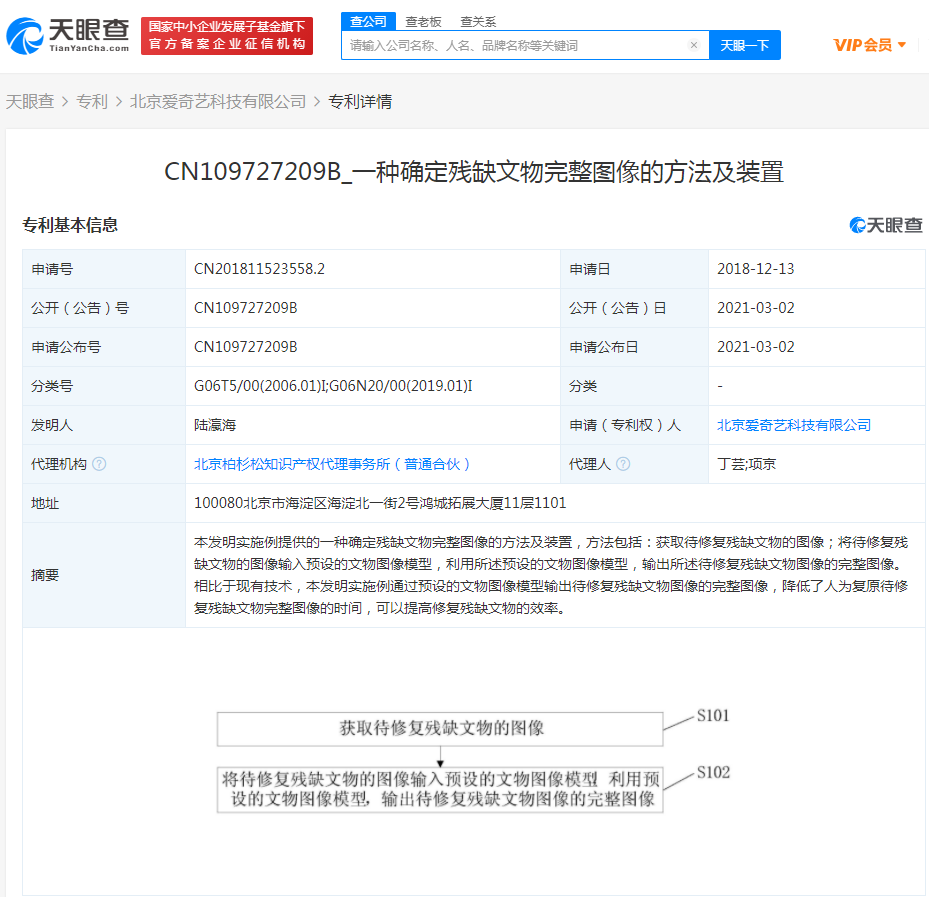The image size is (929, 897).
Task: Open 北京爱奇艺科技有限公司 in the breadcrumb
Action: click(218, 101)
